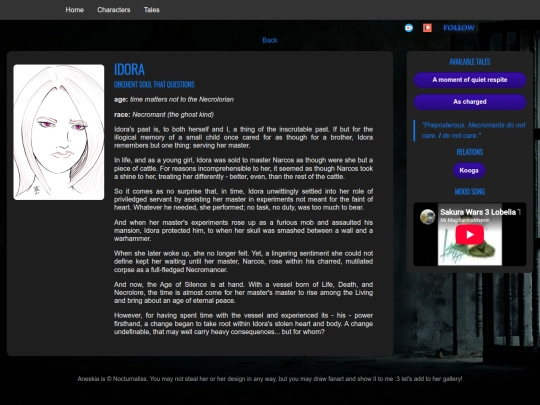Play the Sakura Wars 3 mood song video
Image resolution: width=540 pixels, height=405 pixels.
pos(470,235)
